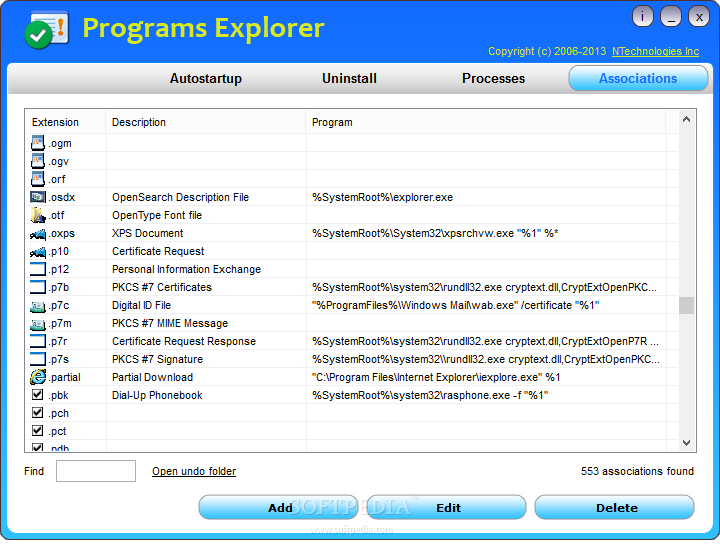Click the .p7s signature icon

(38, 359)
